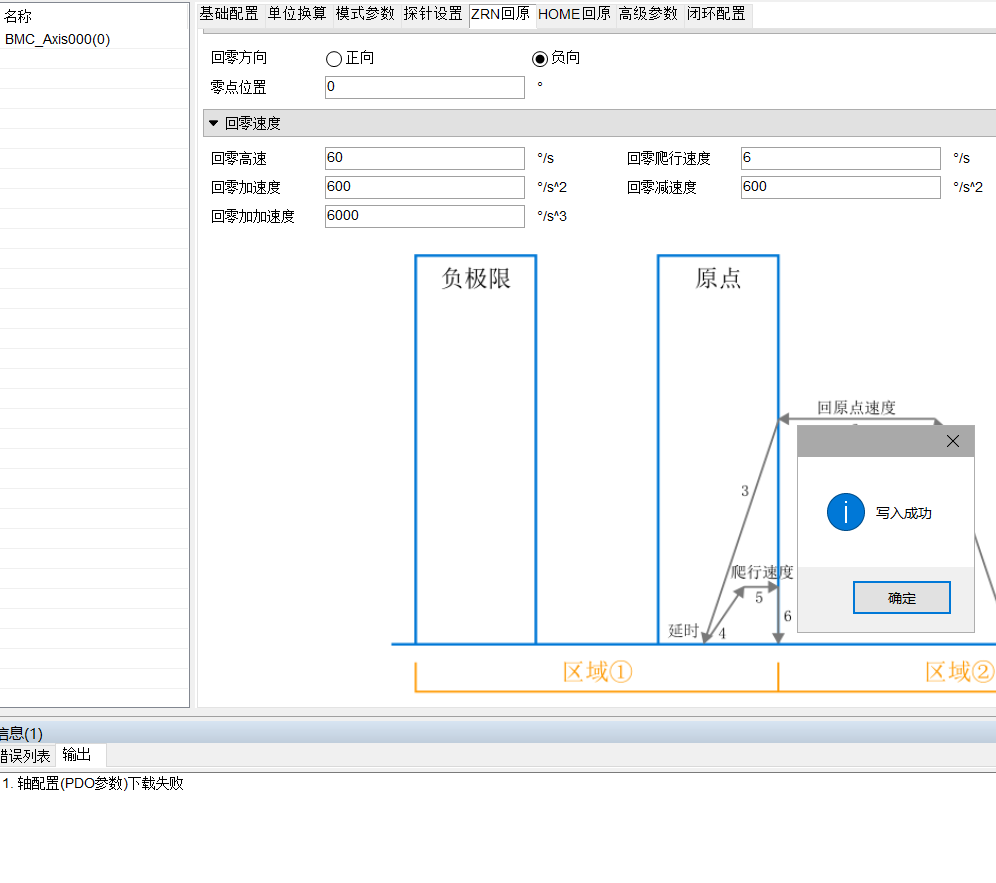
Task: Open the 探针设置 tab
Action: 432,14
